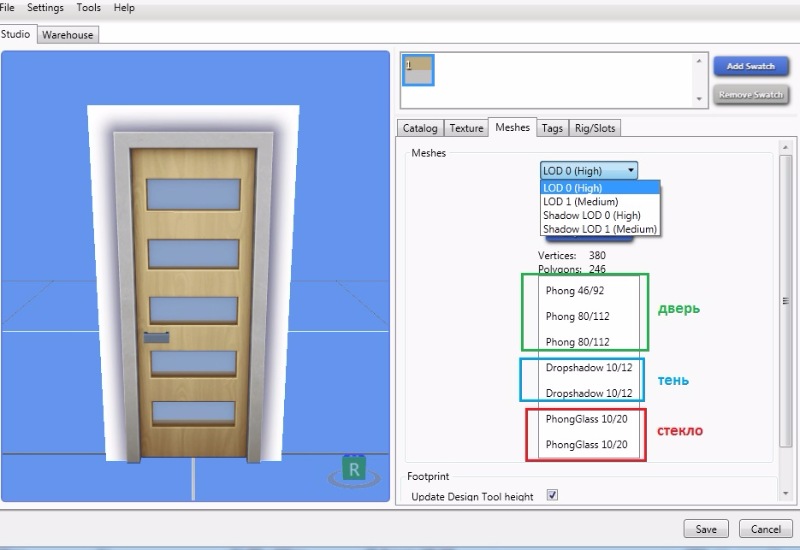
Task: Open the Rig/Slots tab
Action: pyautogui.click(x=595, y=128)
